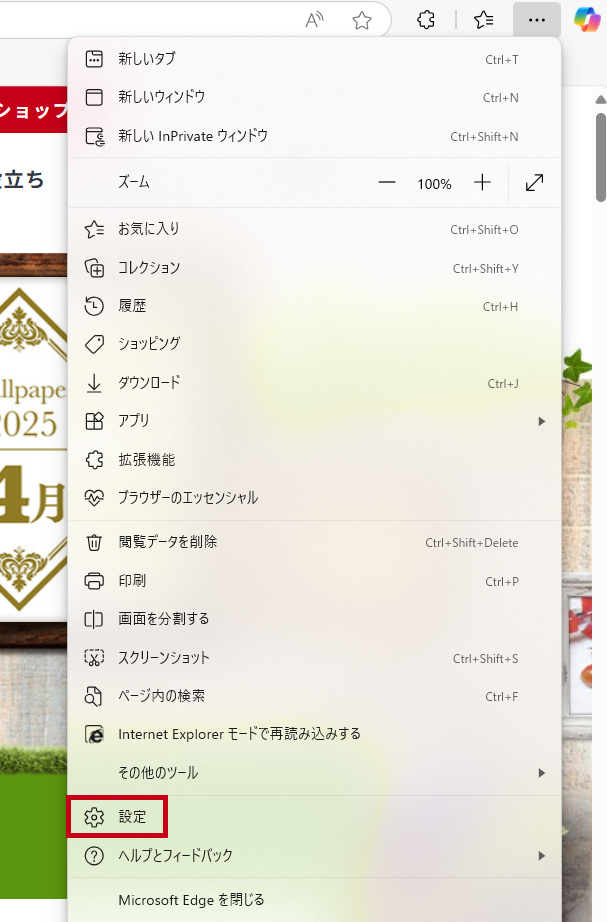Screen dimensions: 607x922
Task: Click the 履歴 clock icon
Action: [x=94, y=306]
